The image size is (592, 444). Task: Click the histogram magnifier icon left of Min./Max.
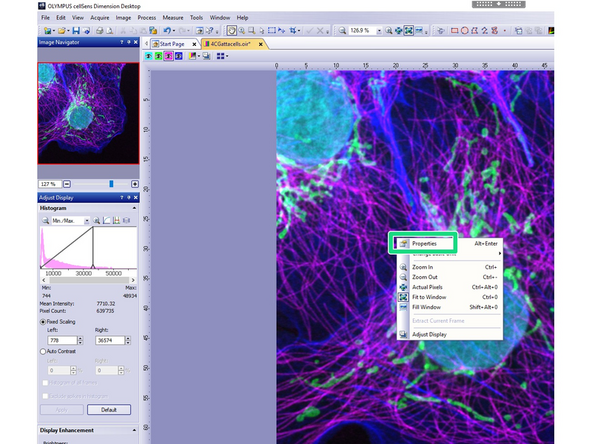point(45,220)
